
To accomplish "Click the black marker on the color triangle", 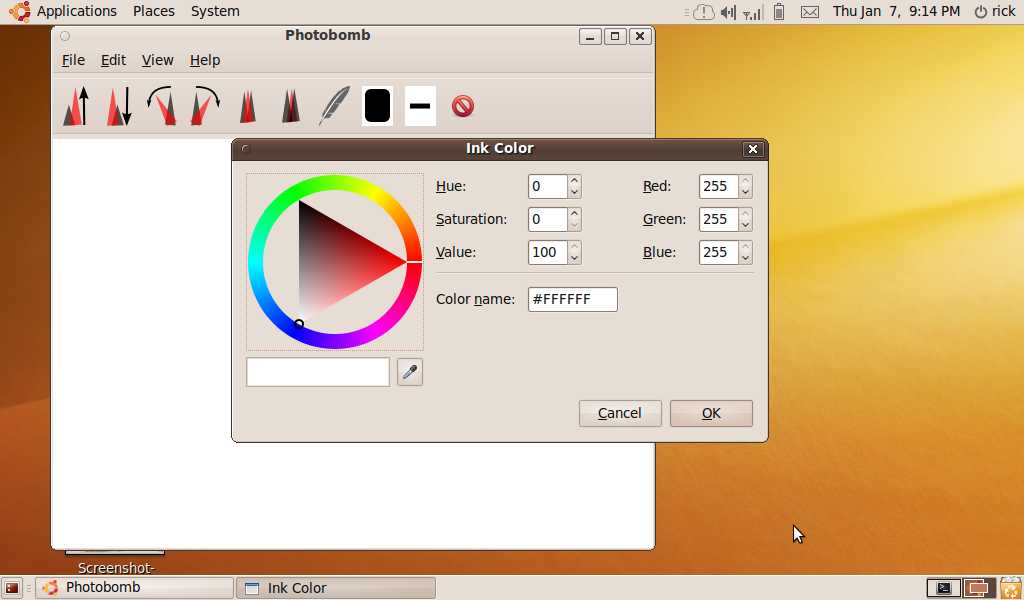I will coord(298,324).
